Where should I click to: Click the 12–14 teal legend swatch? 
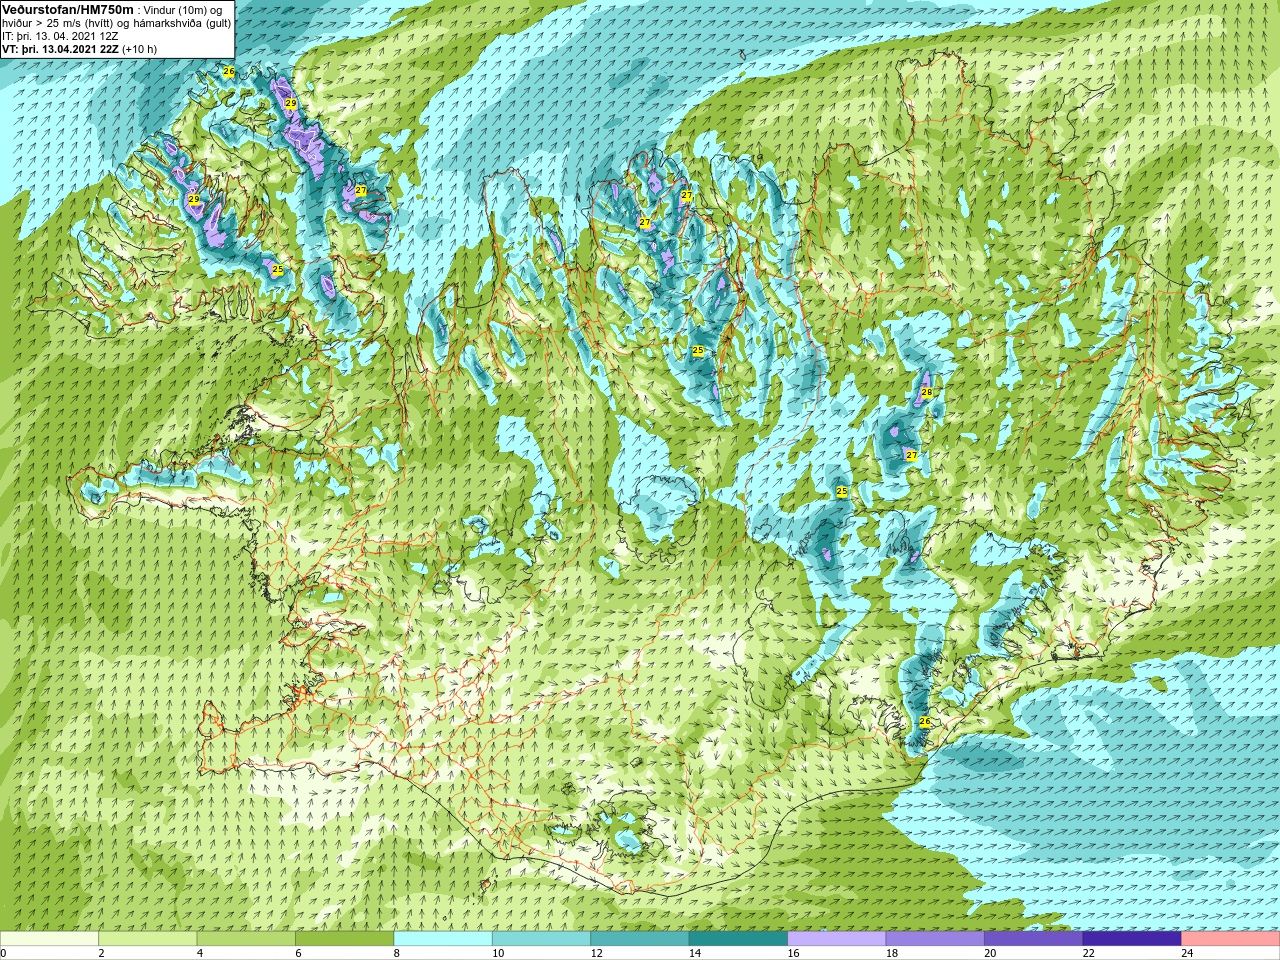click(640, 939)
